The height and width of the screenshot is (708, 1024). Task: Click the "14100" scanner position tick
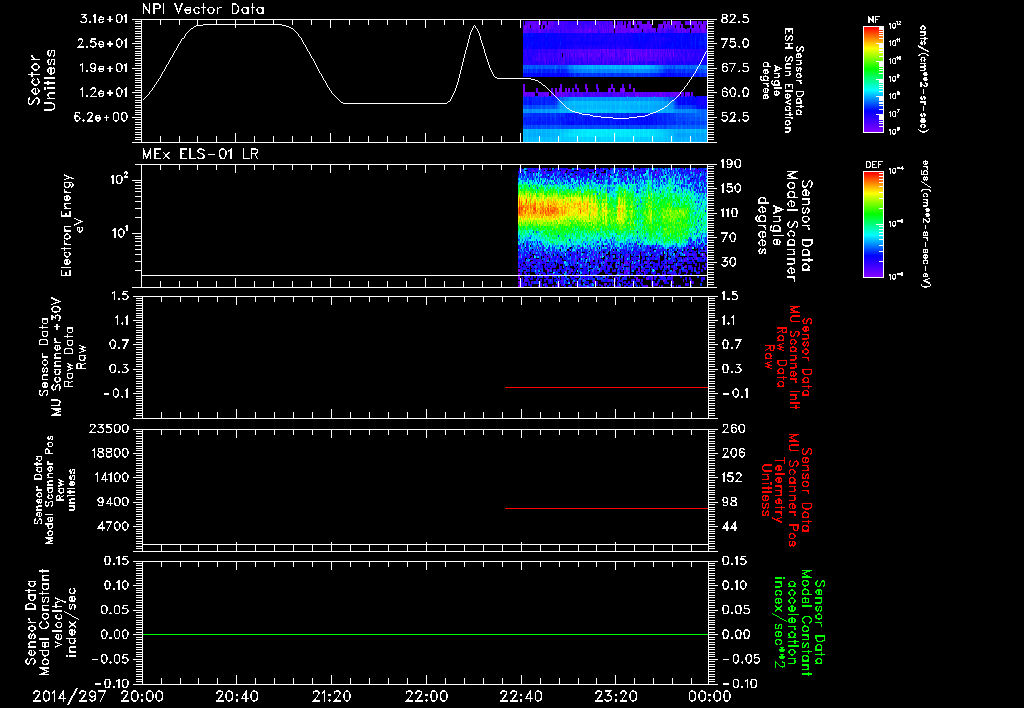[108, 477]
